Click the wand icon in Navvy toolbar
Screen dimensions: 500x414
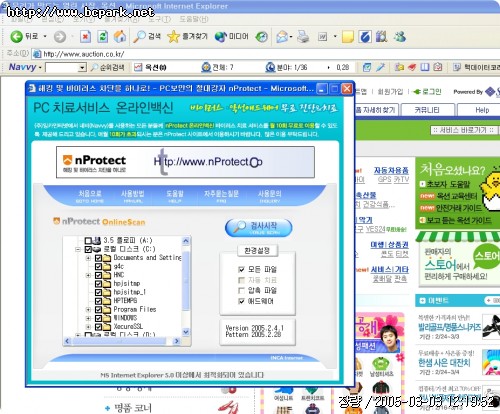coord(380,67)
